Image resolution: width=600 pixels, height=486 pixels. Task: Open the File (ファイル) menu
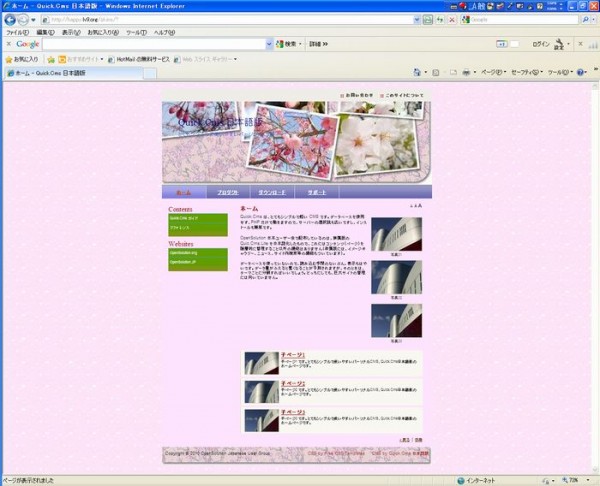tap(16, 32)
